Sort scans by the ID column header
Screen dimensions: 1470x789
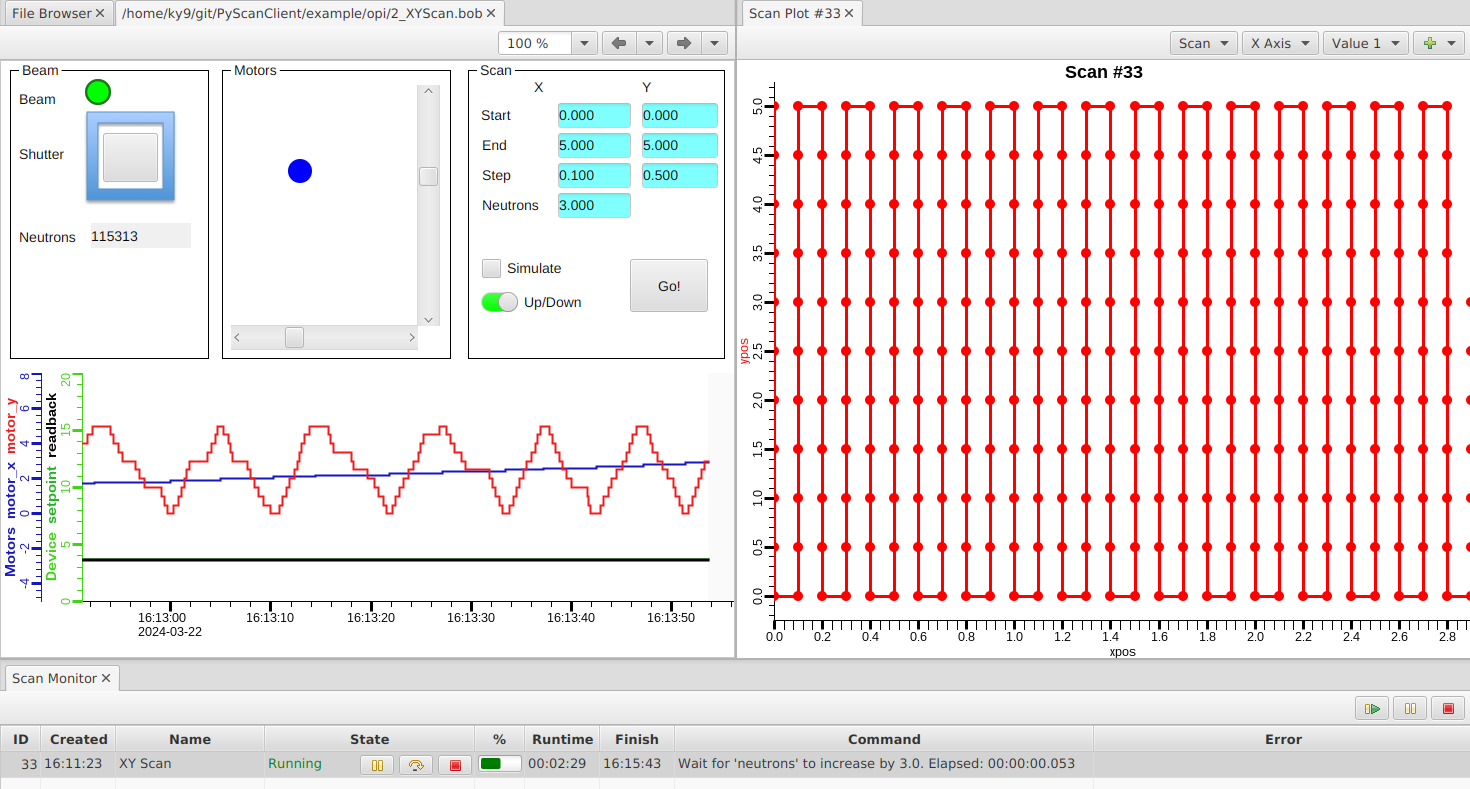tap(21, 739)
